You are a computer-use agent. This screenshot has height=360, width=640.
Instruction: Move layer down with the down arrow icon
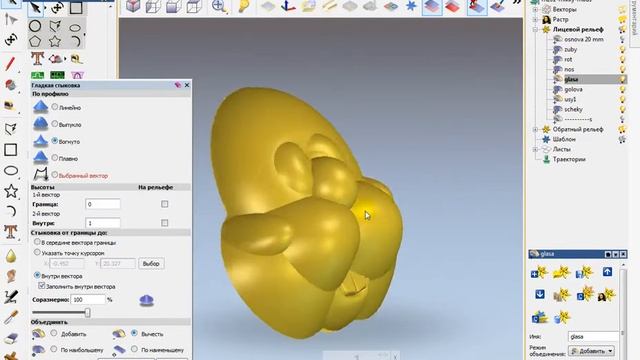pyautogui.click(x=540, y=294)
